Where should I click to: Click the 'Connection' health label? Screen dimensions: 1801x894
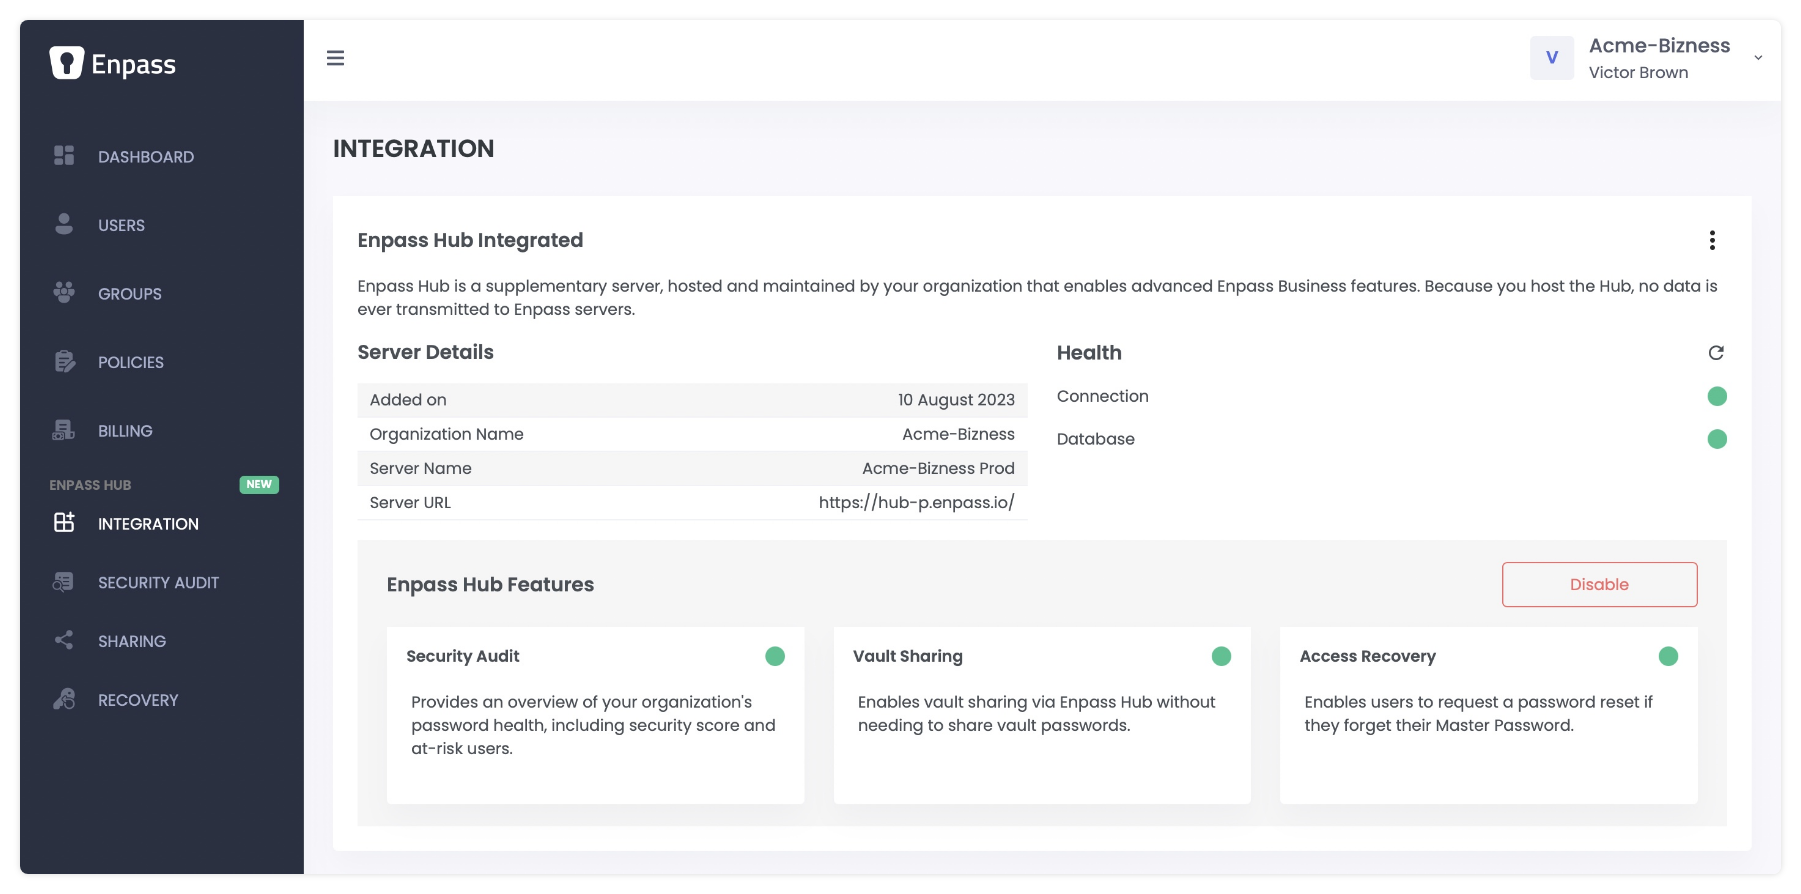pyautogui.click(x=1102, y=396)
